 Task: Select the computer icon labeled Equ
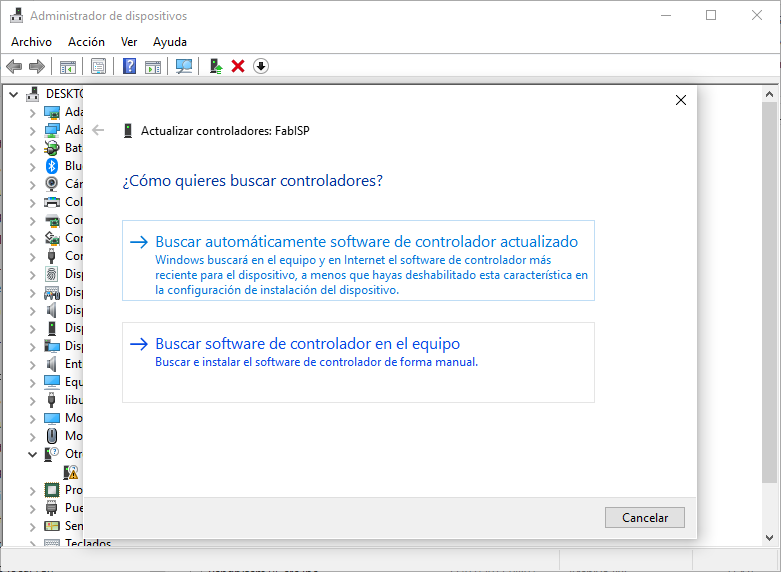click(x=52, y=382)
